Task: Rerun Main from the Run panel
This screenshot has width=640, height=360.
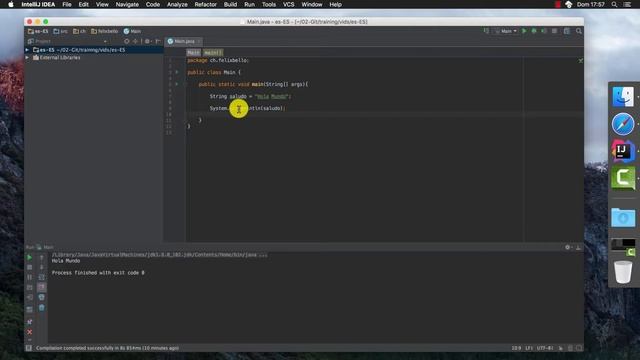Action: click(x=29, y=258)
